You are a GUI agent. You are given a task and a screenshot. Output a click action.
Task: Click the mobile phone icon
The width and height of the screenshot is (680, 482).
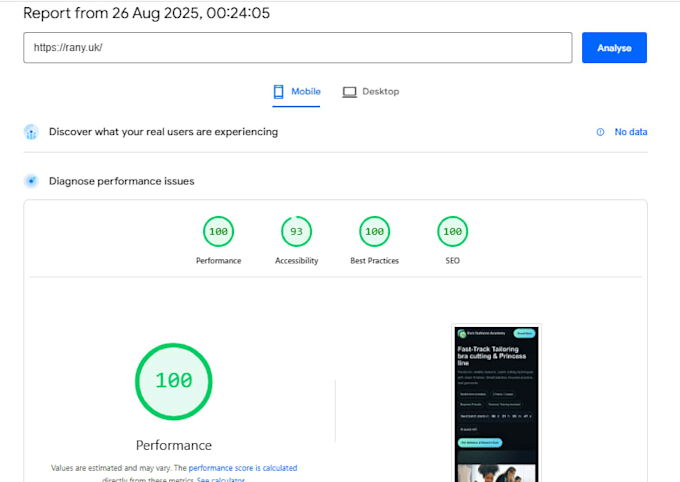coord(278,92)
